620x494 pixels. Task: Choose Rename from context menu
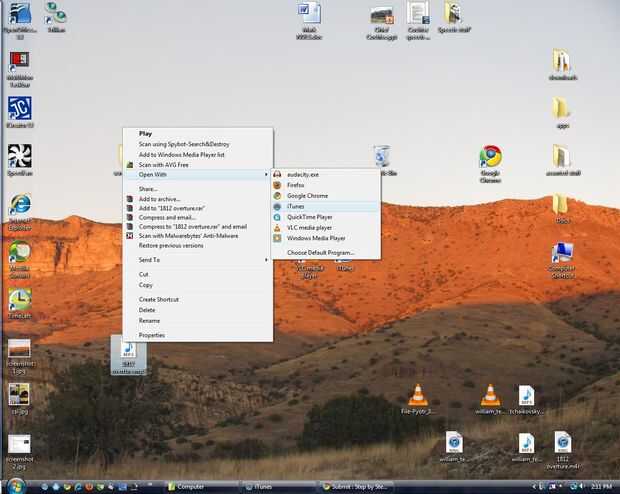198,321
